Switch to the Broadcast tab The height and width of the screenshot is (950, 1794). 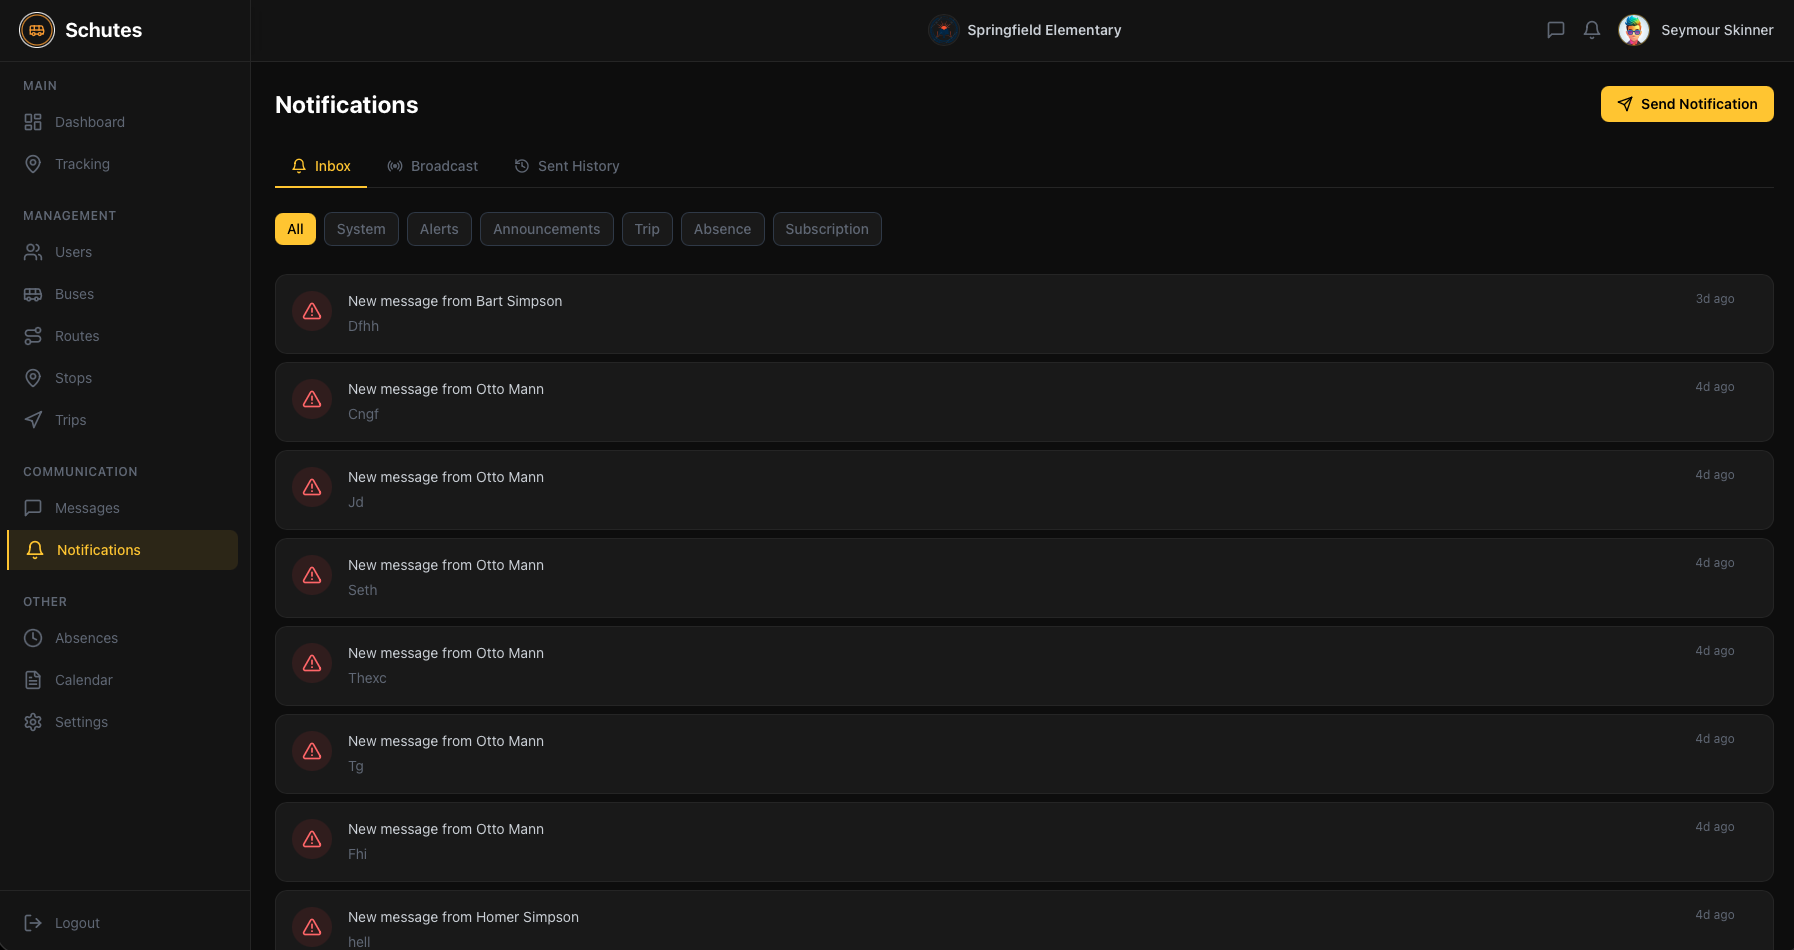(433, 166)
